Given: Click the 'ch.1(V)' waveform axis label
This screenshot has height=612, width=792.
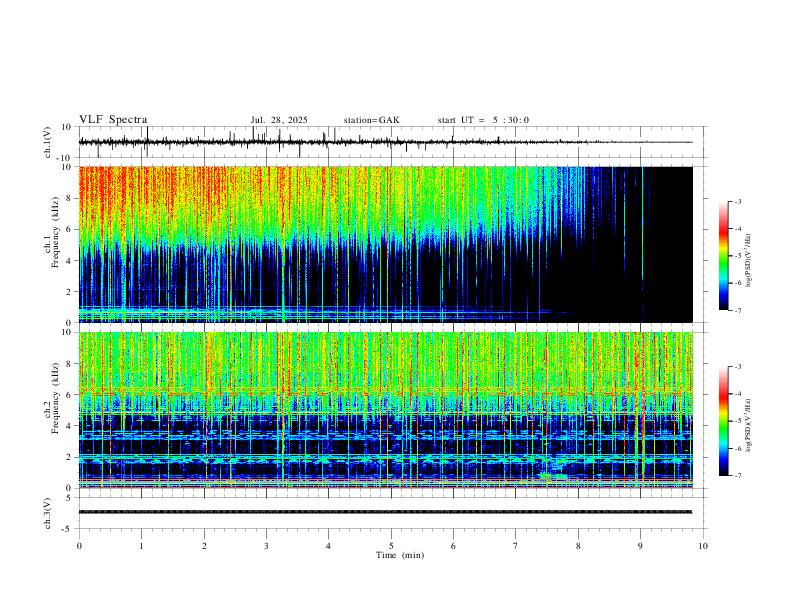Looking at the screenshot, I should [x=48, y=142].
